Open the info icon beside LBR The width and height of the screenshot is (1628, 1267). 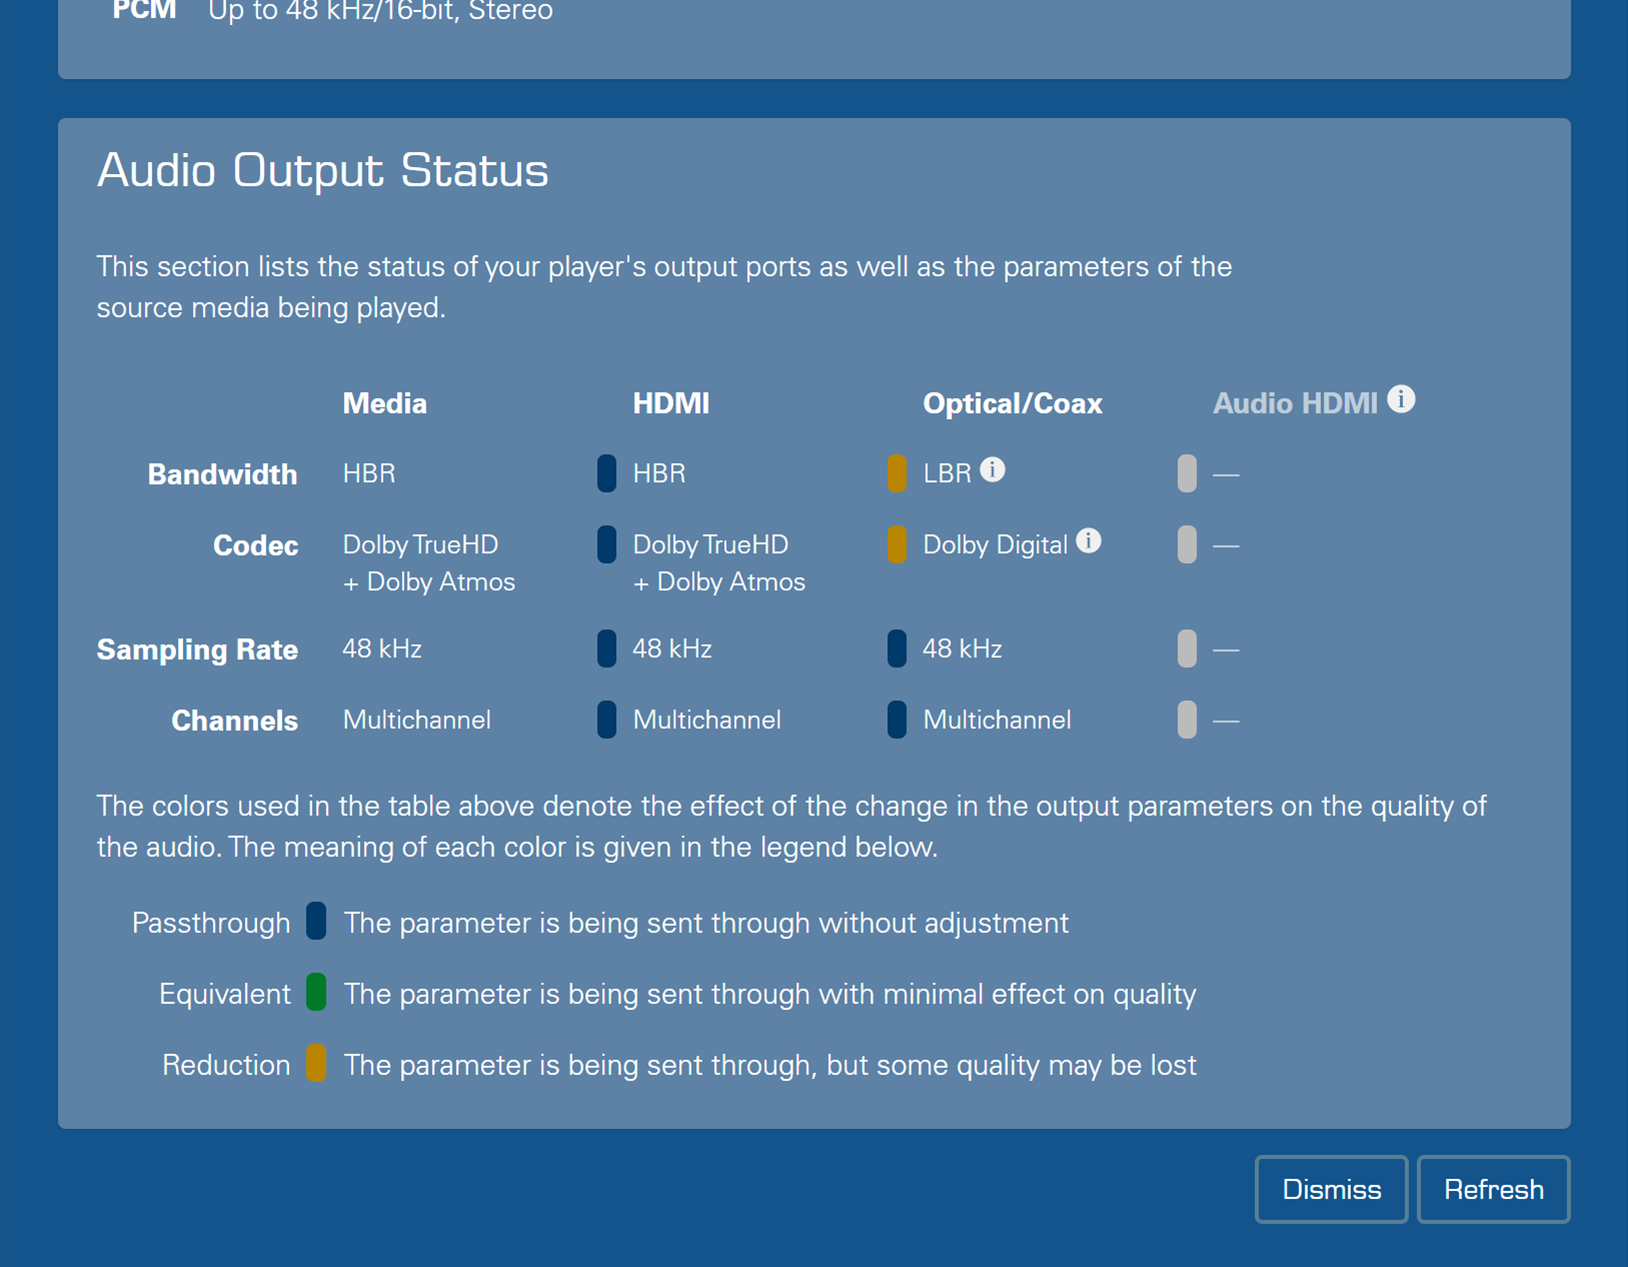(992, 469)
